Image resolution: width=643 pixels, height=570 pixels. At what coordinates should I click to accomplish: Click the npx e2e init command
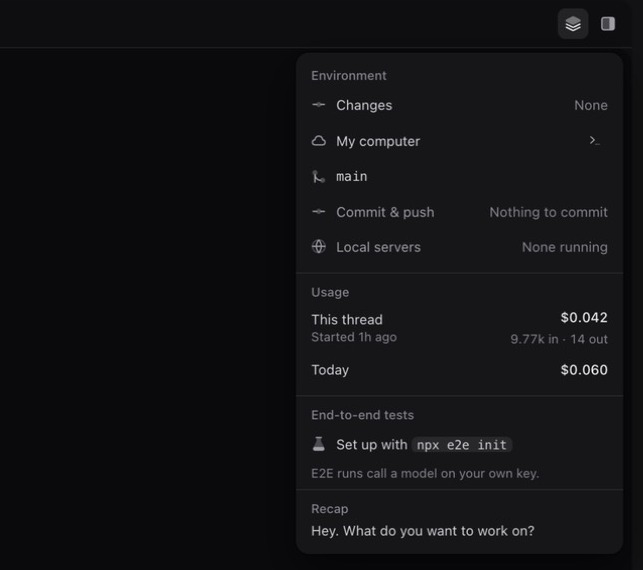tap(462, 445)
